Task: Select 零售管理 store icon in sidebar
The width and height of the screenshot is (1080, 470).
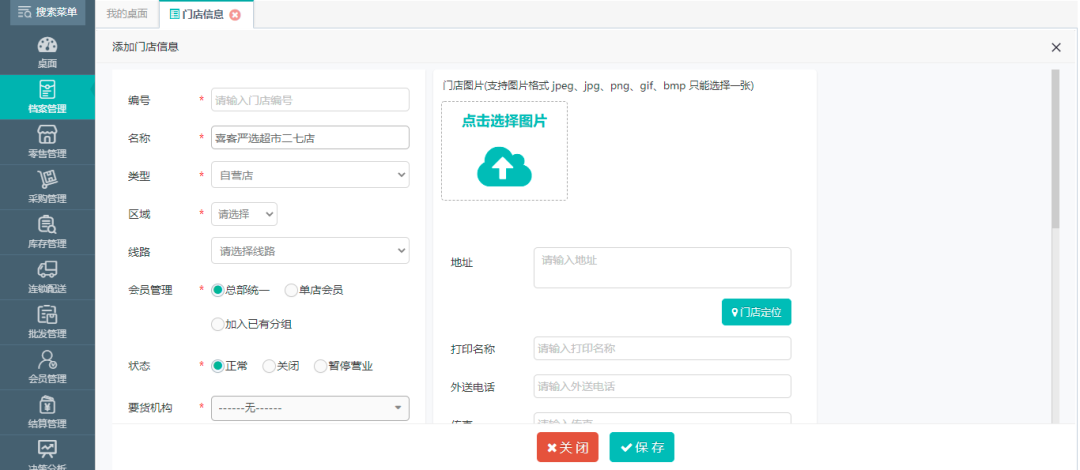Action: tap(47, 135)
